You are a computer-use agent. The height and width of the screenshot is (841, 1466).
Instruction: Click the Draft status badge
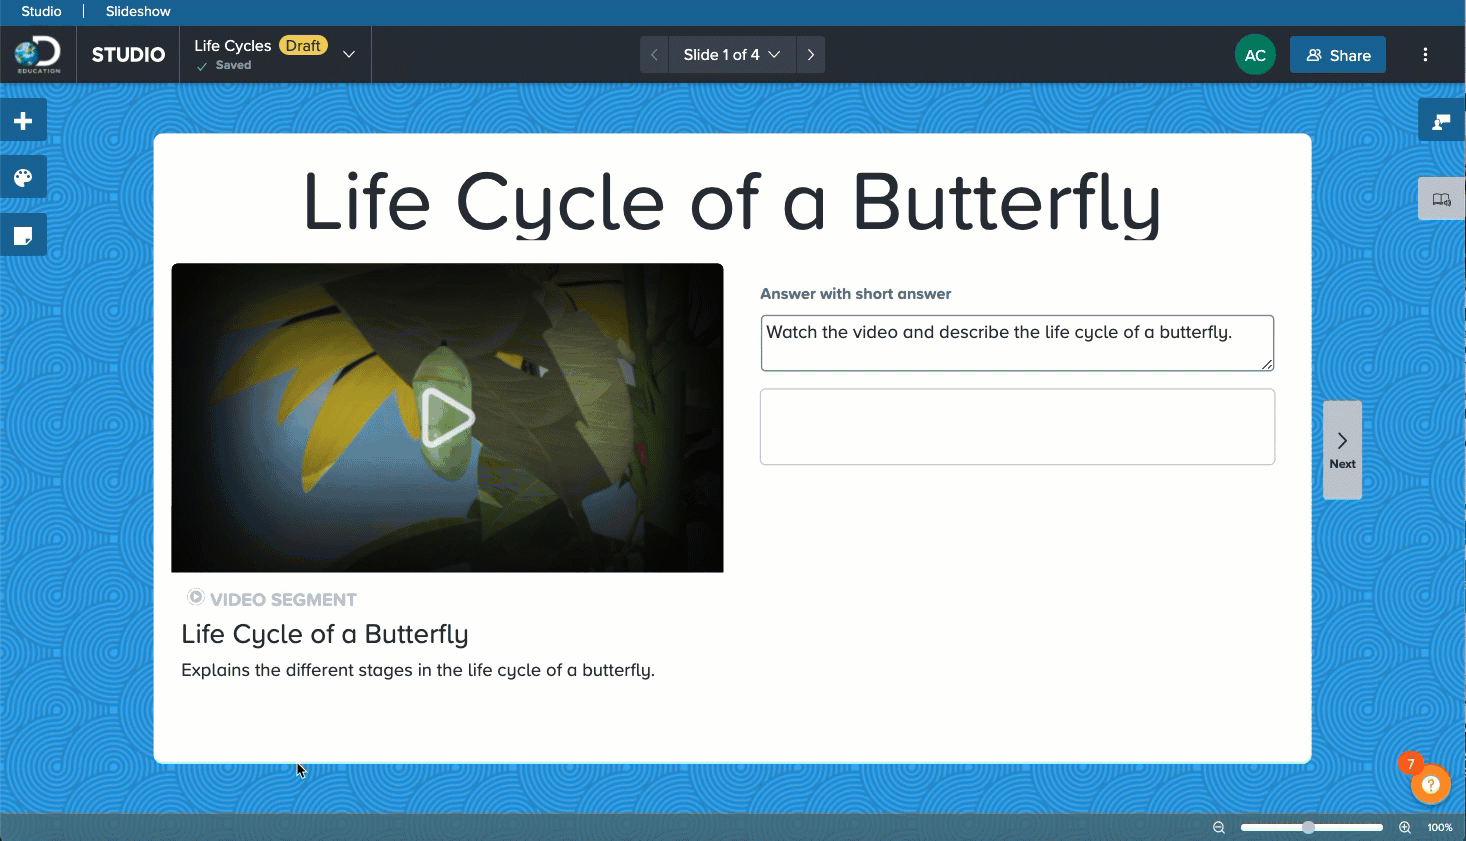(x=303, y=45)
